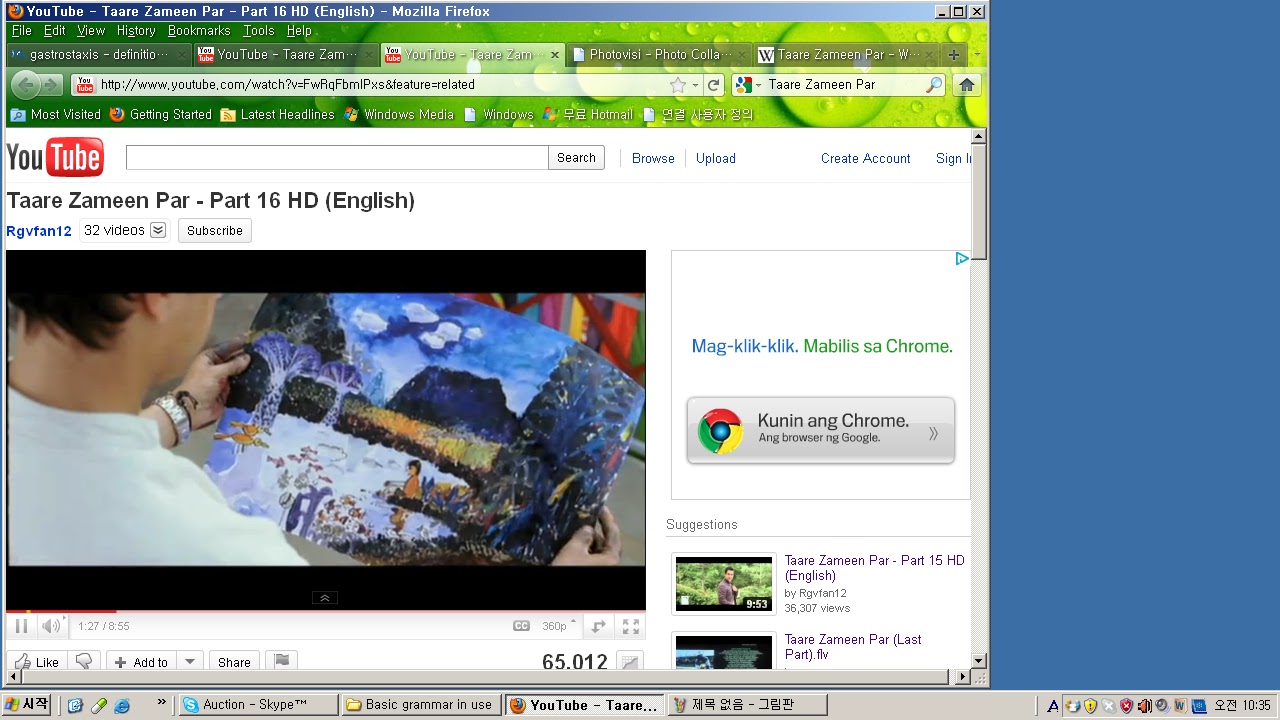Open the Upload link
Image resolution: width=1280 pixels, height=720 pixels.
(716, 158)
